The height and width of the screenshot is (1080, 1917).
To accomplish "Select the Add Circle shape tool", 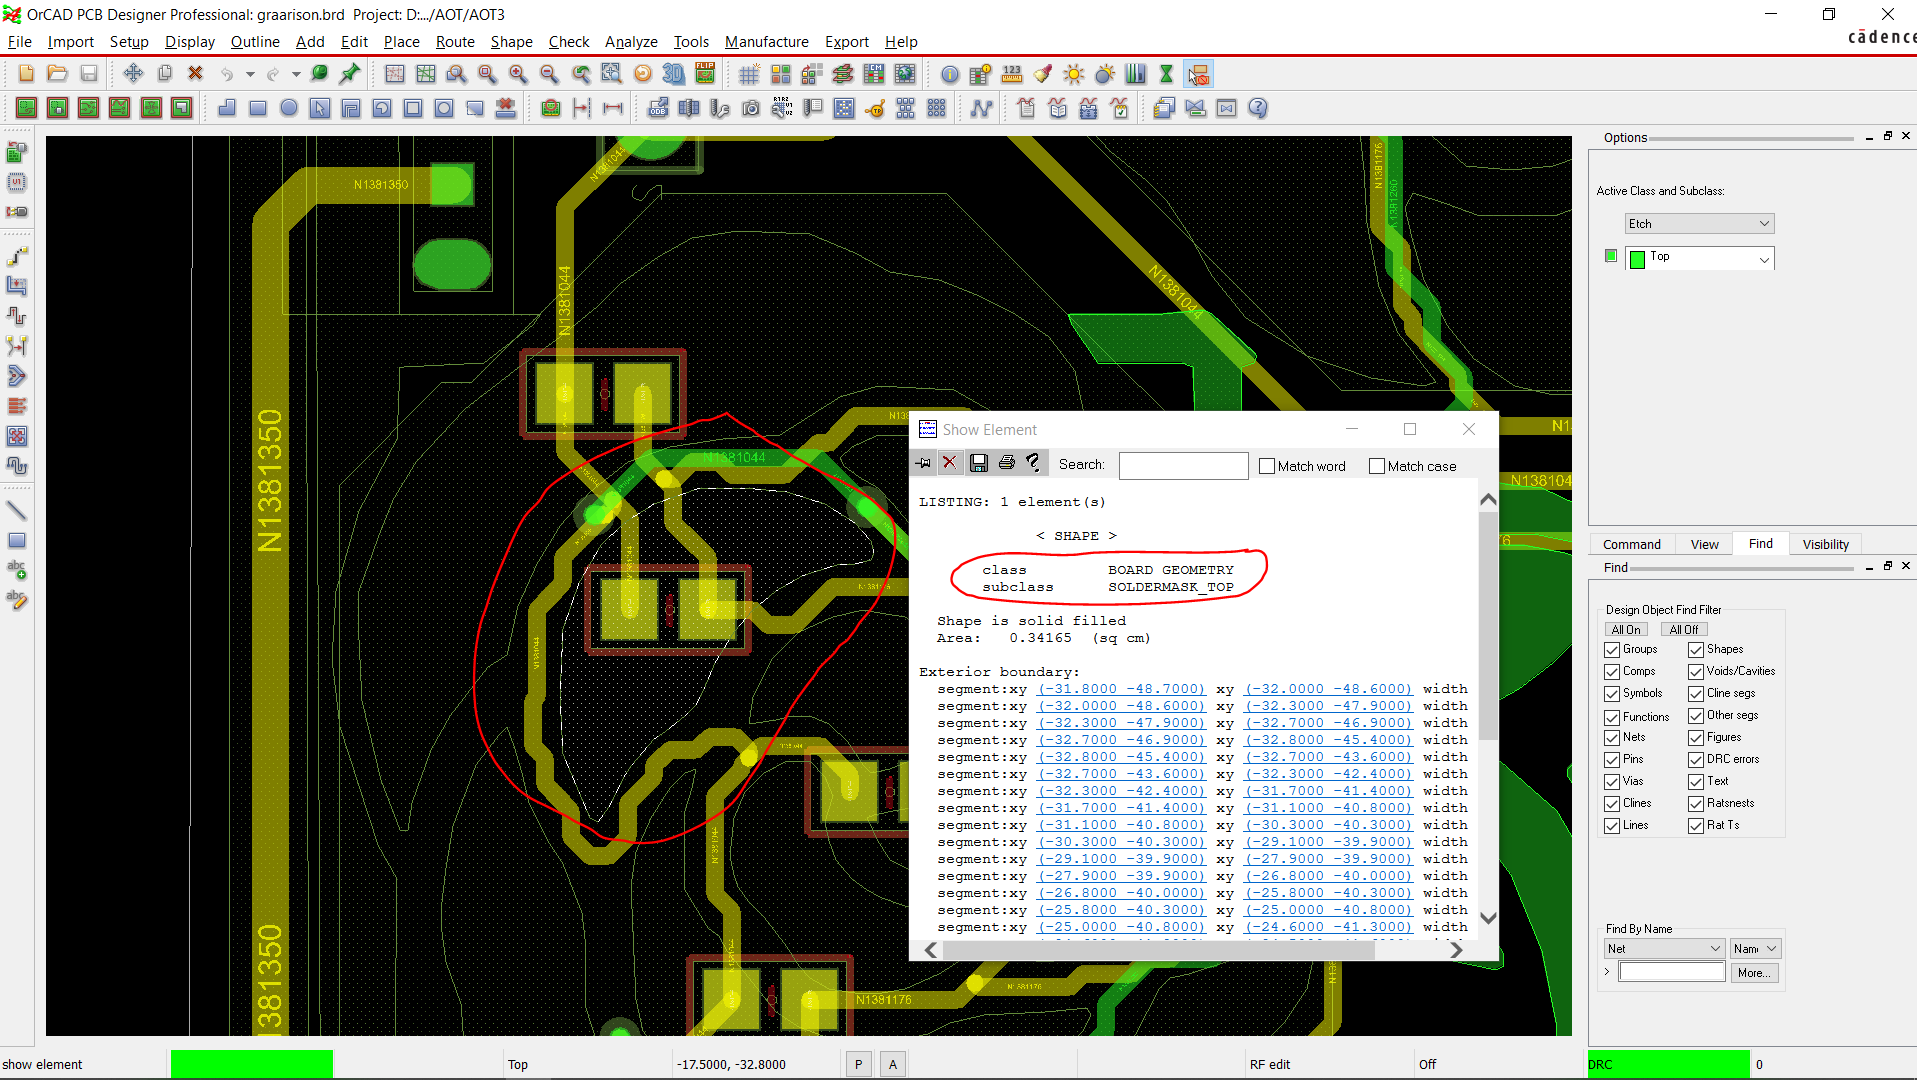I will coord(289,108).
